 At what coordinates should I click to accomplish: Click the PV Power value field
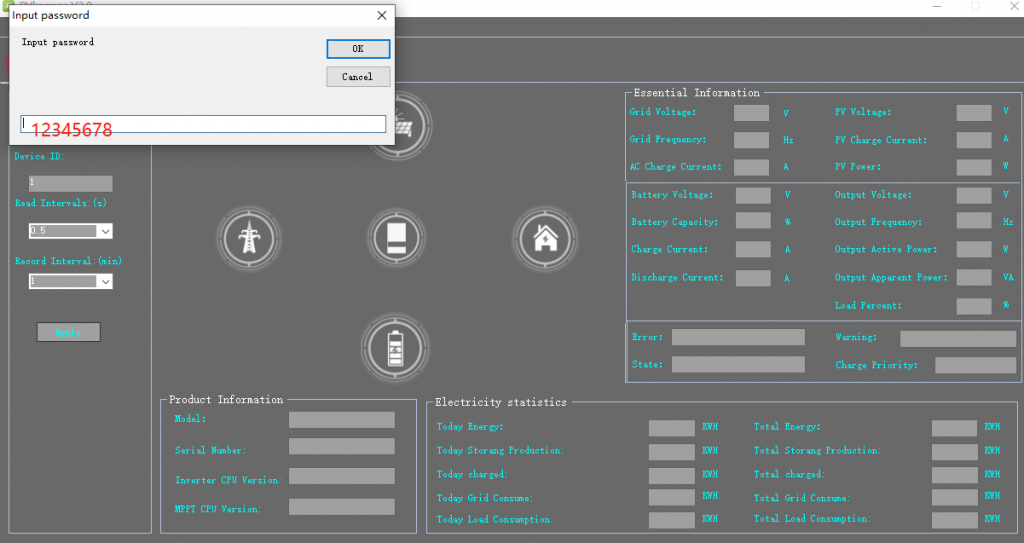click(974, 167)
